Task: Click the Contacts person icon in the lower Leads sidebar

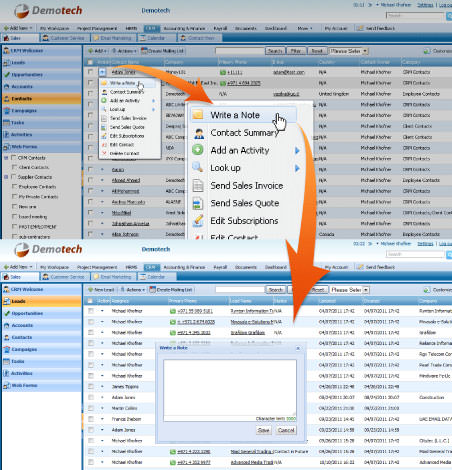Action: [6, 337]
